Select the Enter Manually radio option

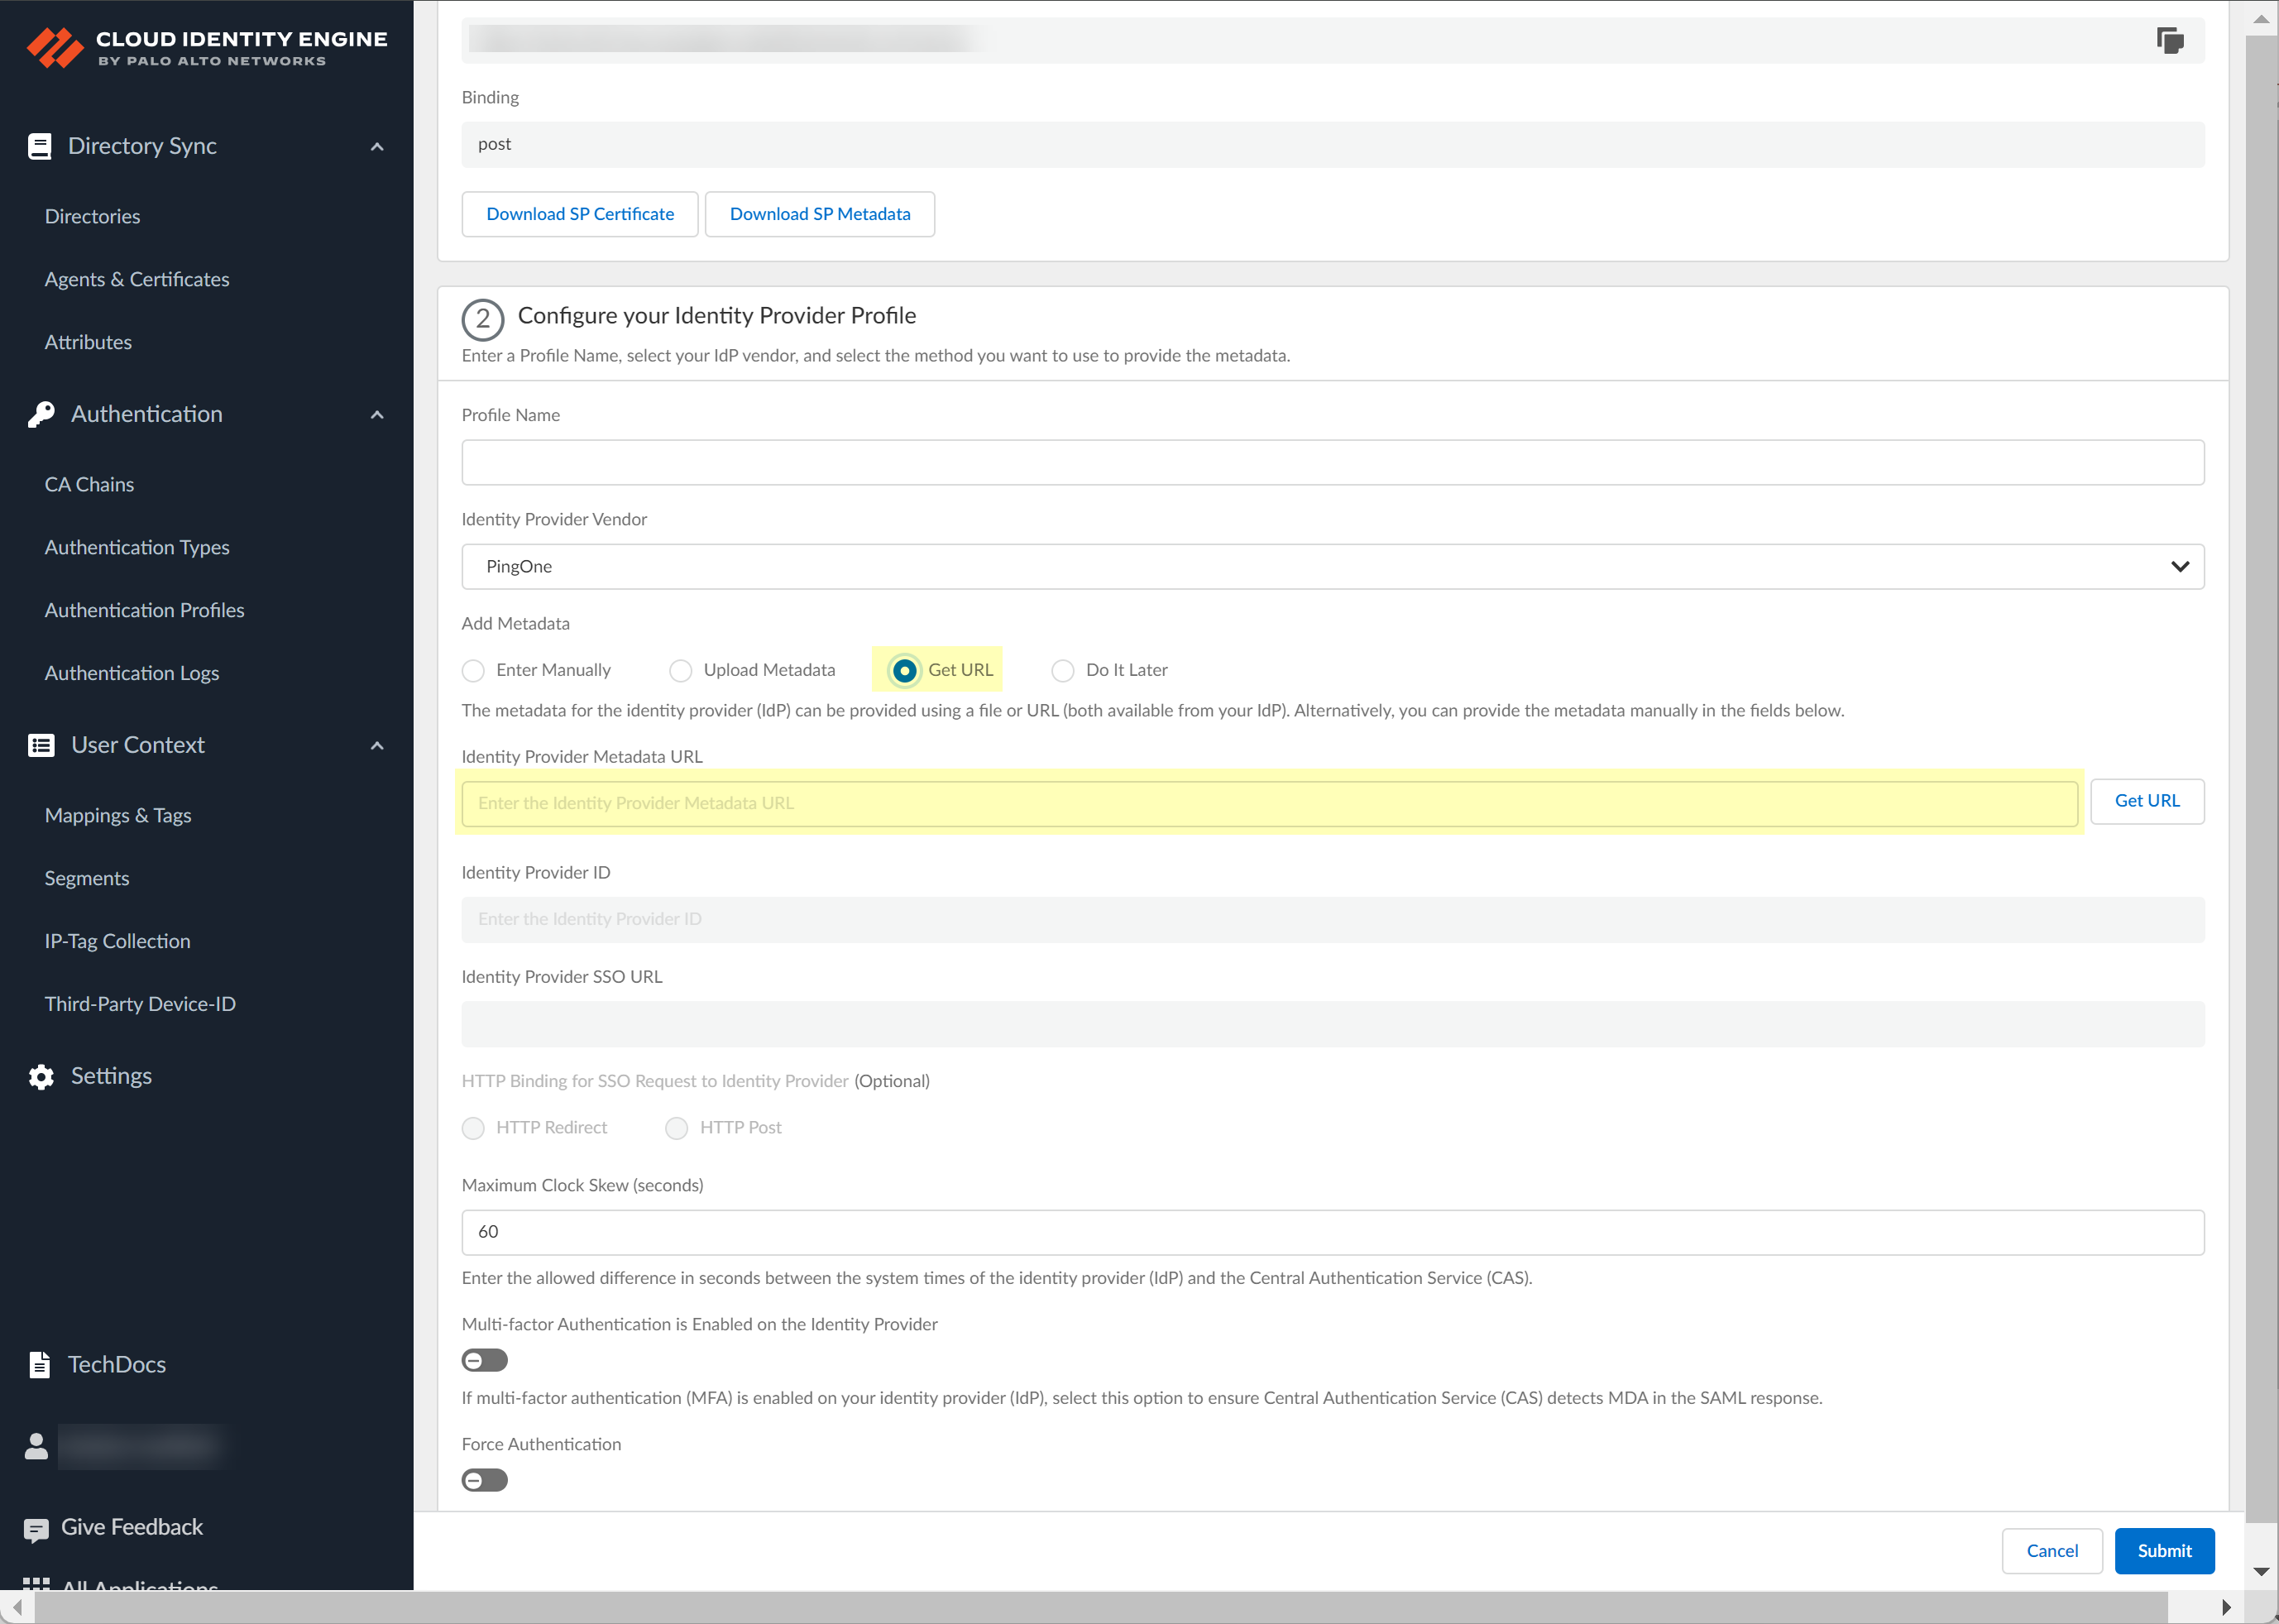coord(473,671)
